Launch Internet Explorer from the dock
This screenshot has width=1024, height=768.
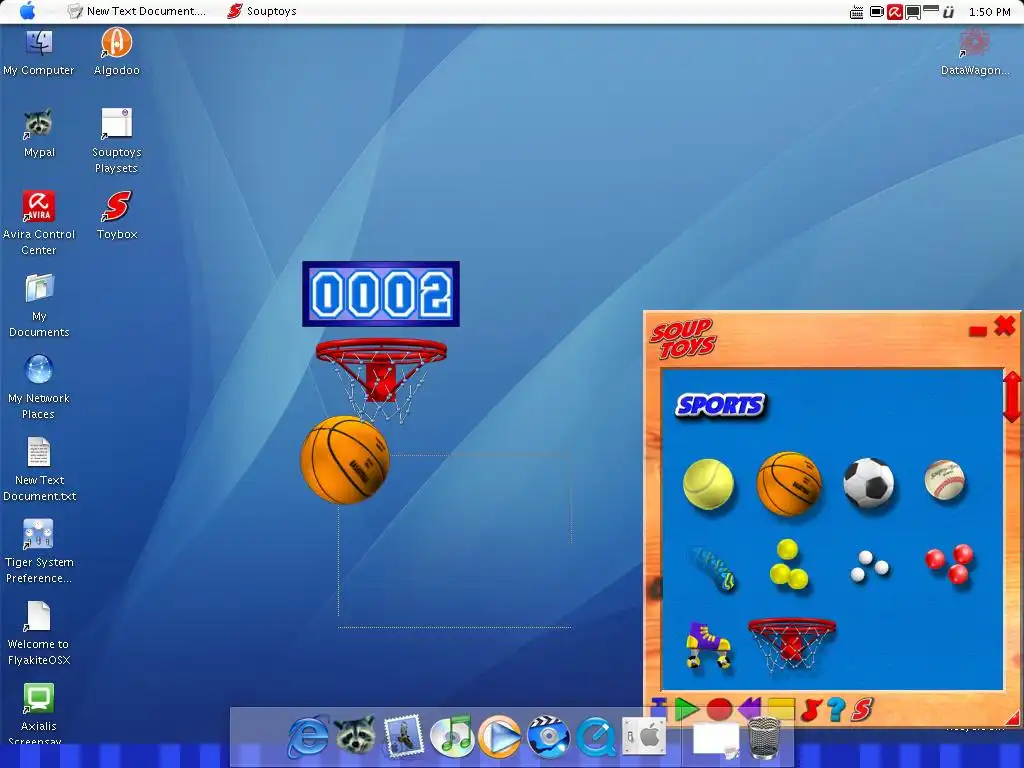[x=308, y=737]
